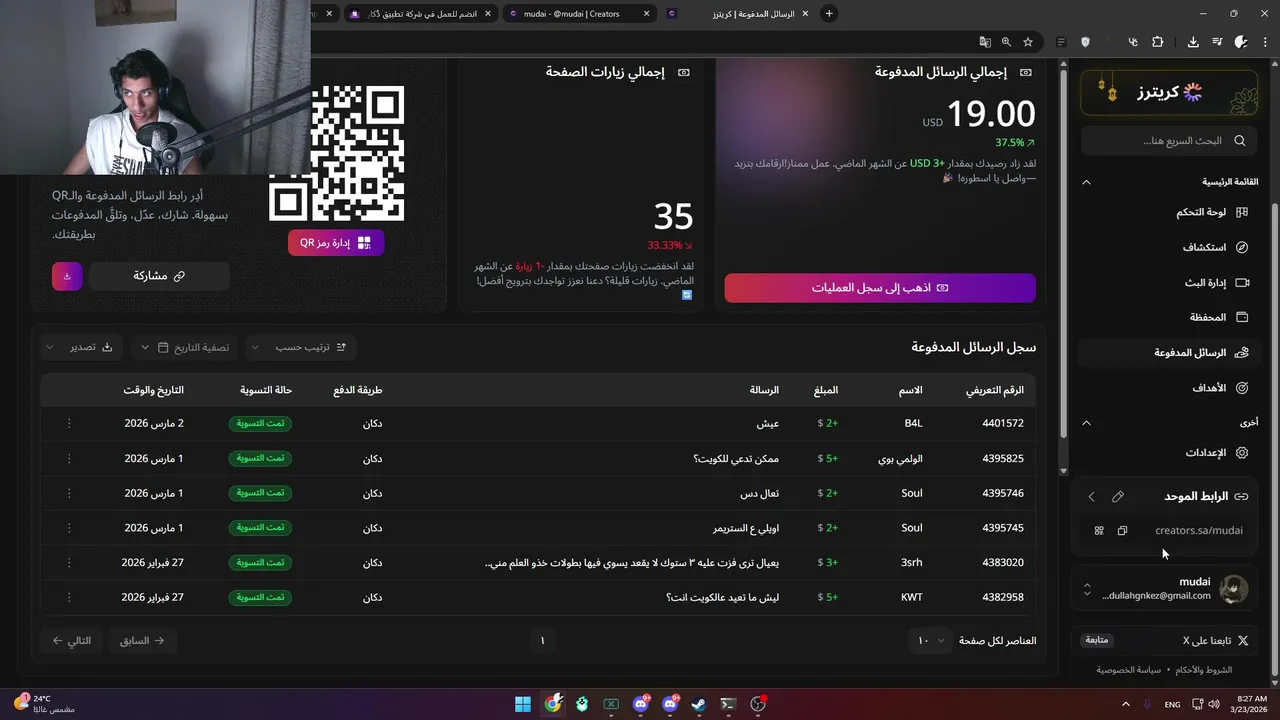The height and width of the screenshot is (720, 1280).
Task: Click the استكشاف compass icon
Action: coord(1242,247)
